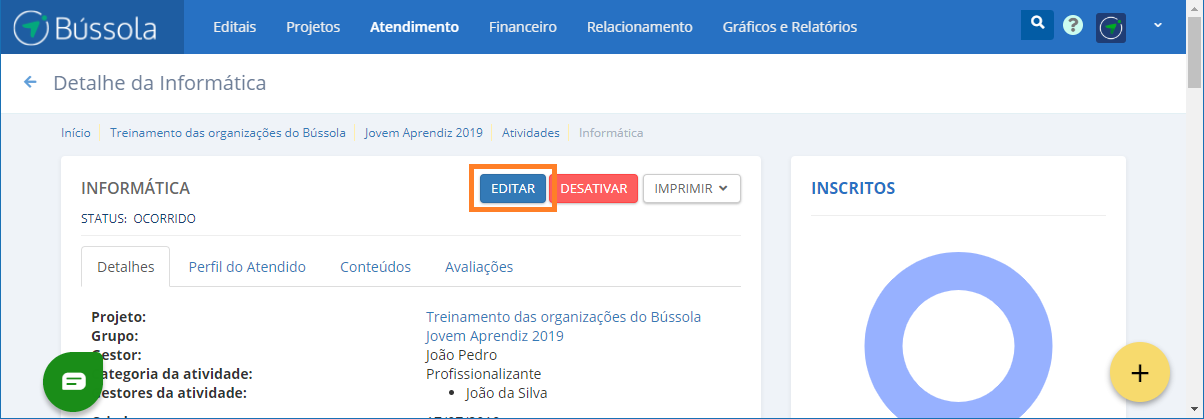
Task: Click the EDITAR button
Action: (513, 188)
